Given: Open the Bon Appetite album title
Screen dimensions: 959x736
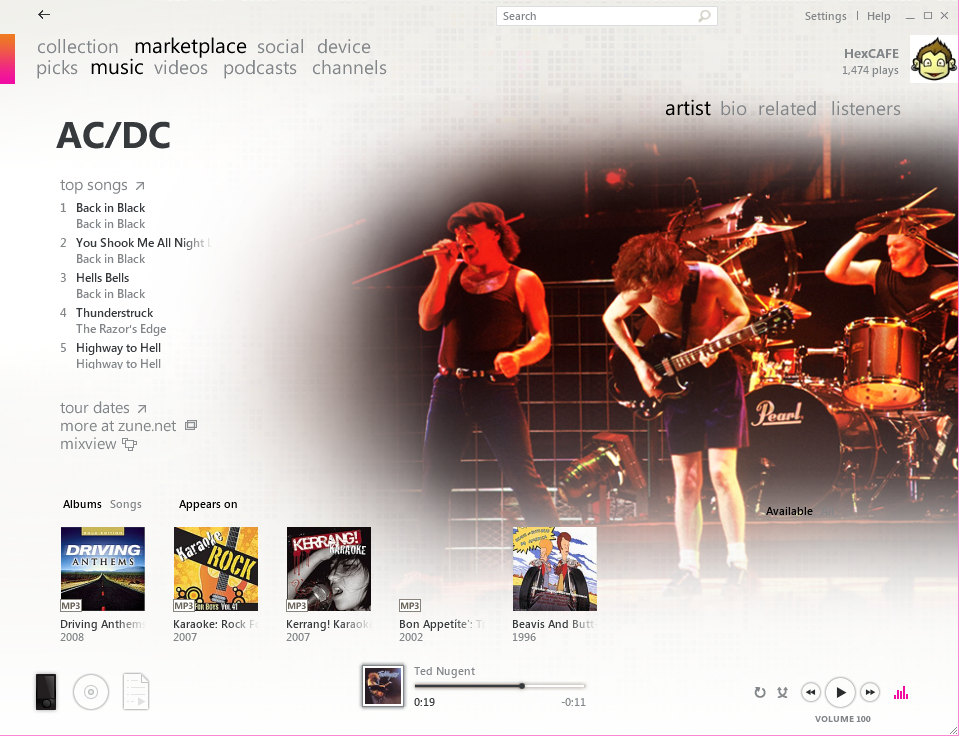Looking at the screenshot, I should coord(442,624).
